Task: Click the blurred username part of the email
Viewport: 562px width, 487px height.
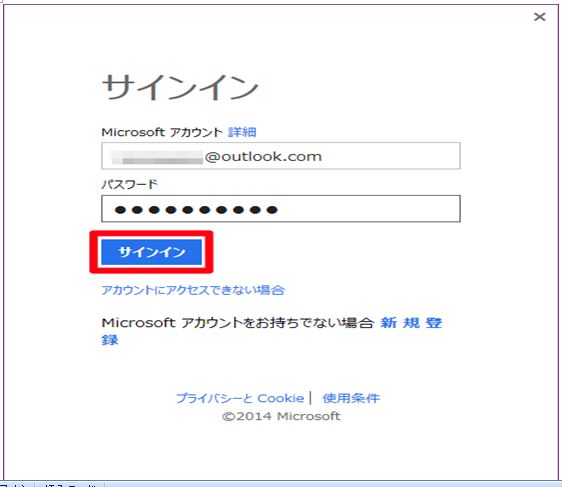Action: coord(157,157)
